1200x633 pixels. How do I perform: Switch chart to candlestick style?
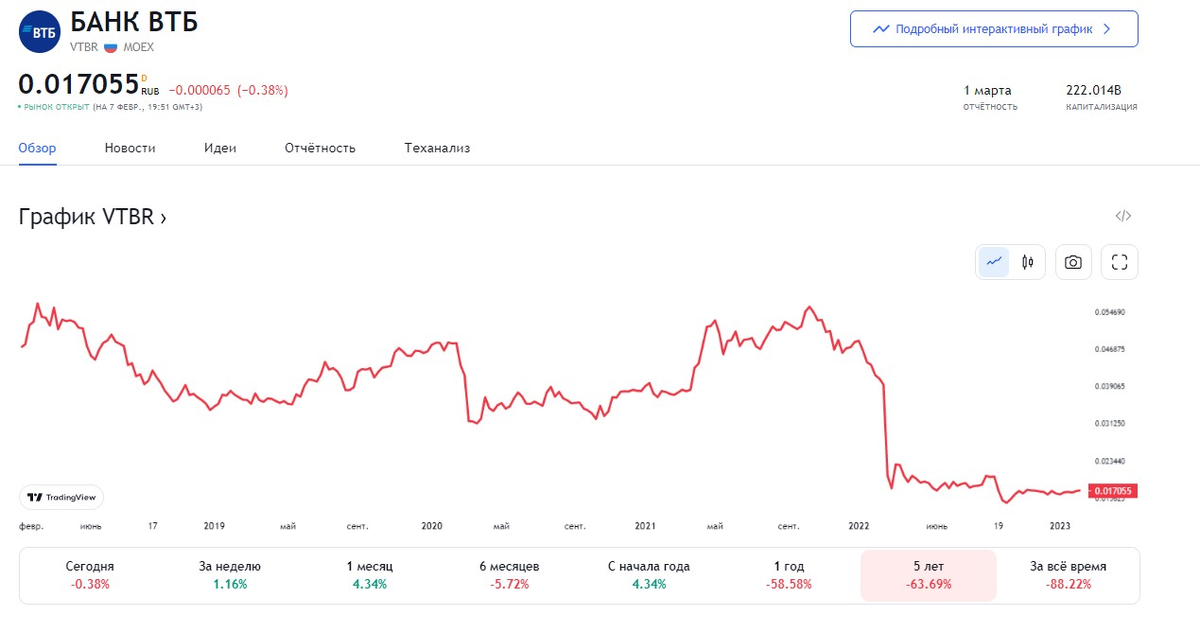(x=1027, y=262)
